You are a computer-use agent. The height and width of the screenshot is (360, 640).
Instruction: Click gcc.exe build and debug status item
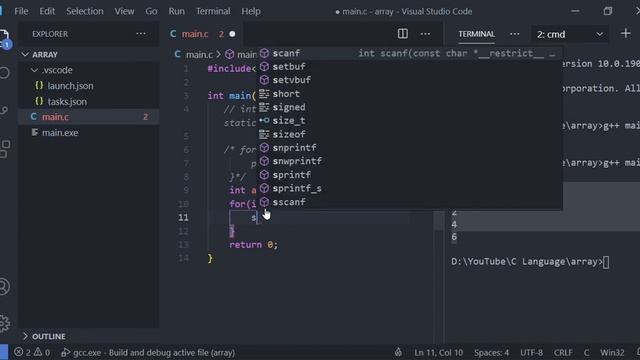click(148, 352)
